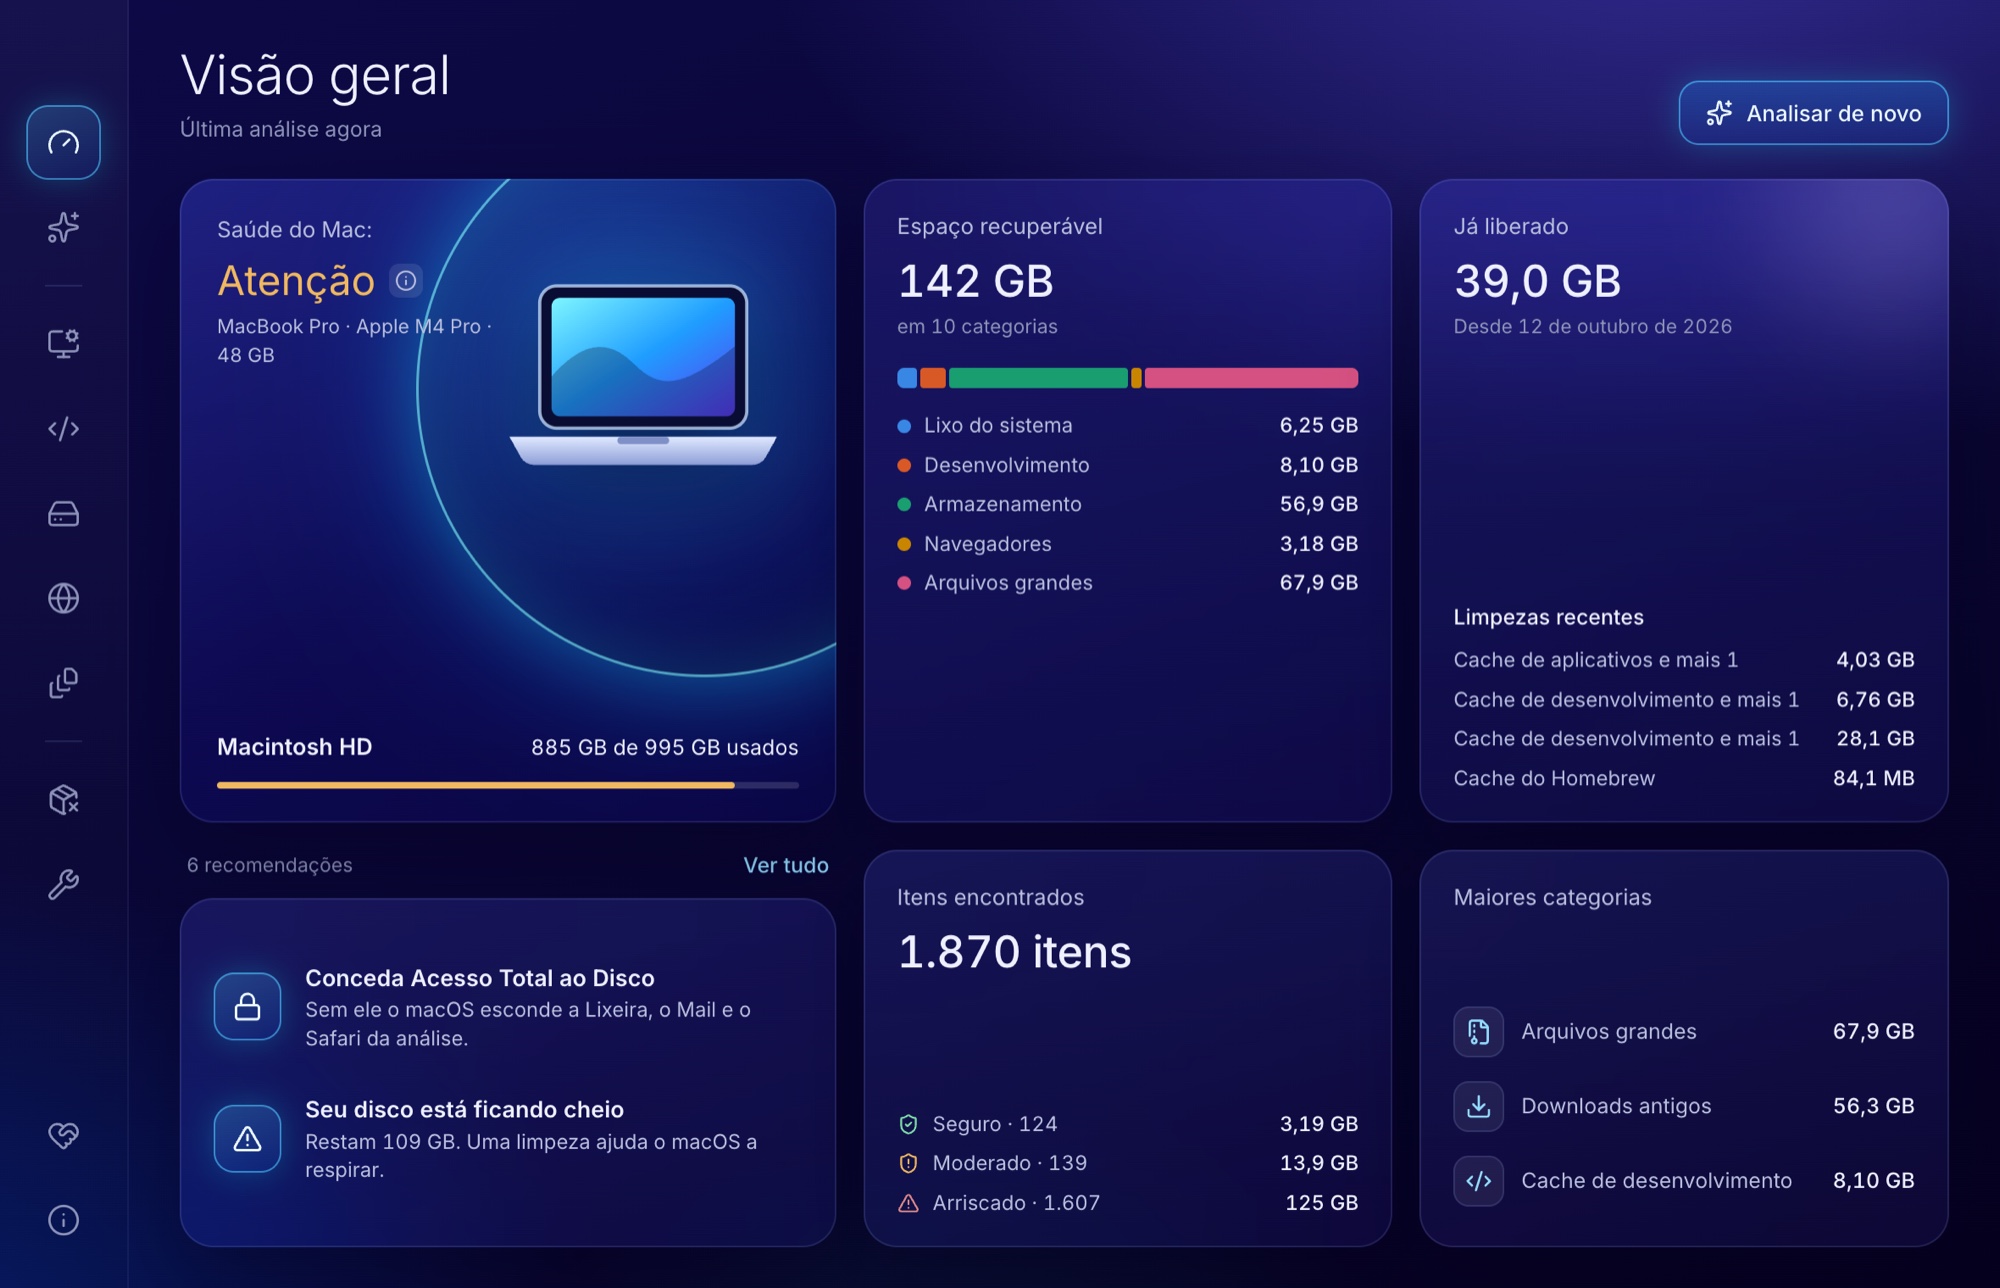The width and height of the screenshot is (2000, 1288).
Task: Click the 142 GB recoverable space value
Action: (x=975, y=281)
